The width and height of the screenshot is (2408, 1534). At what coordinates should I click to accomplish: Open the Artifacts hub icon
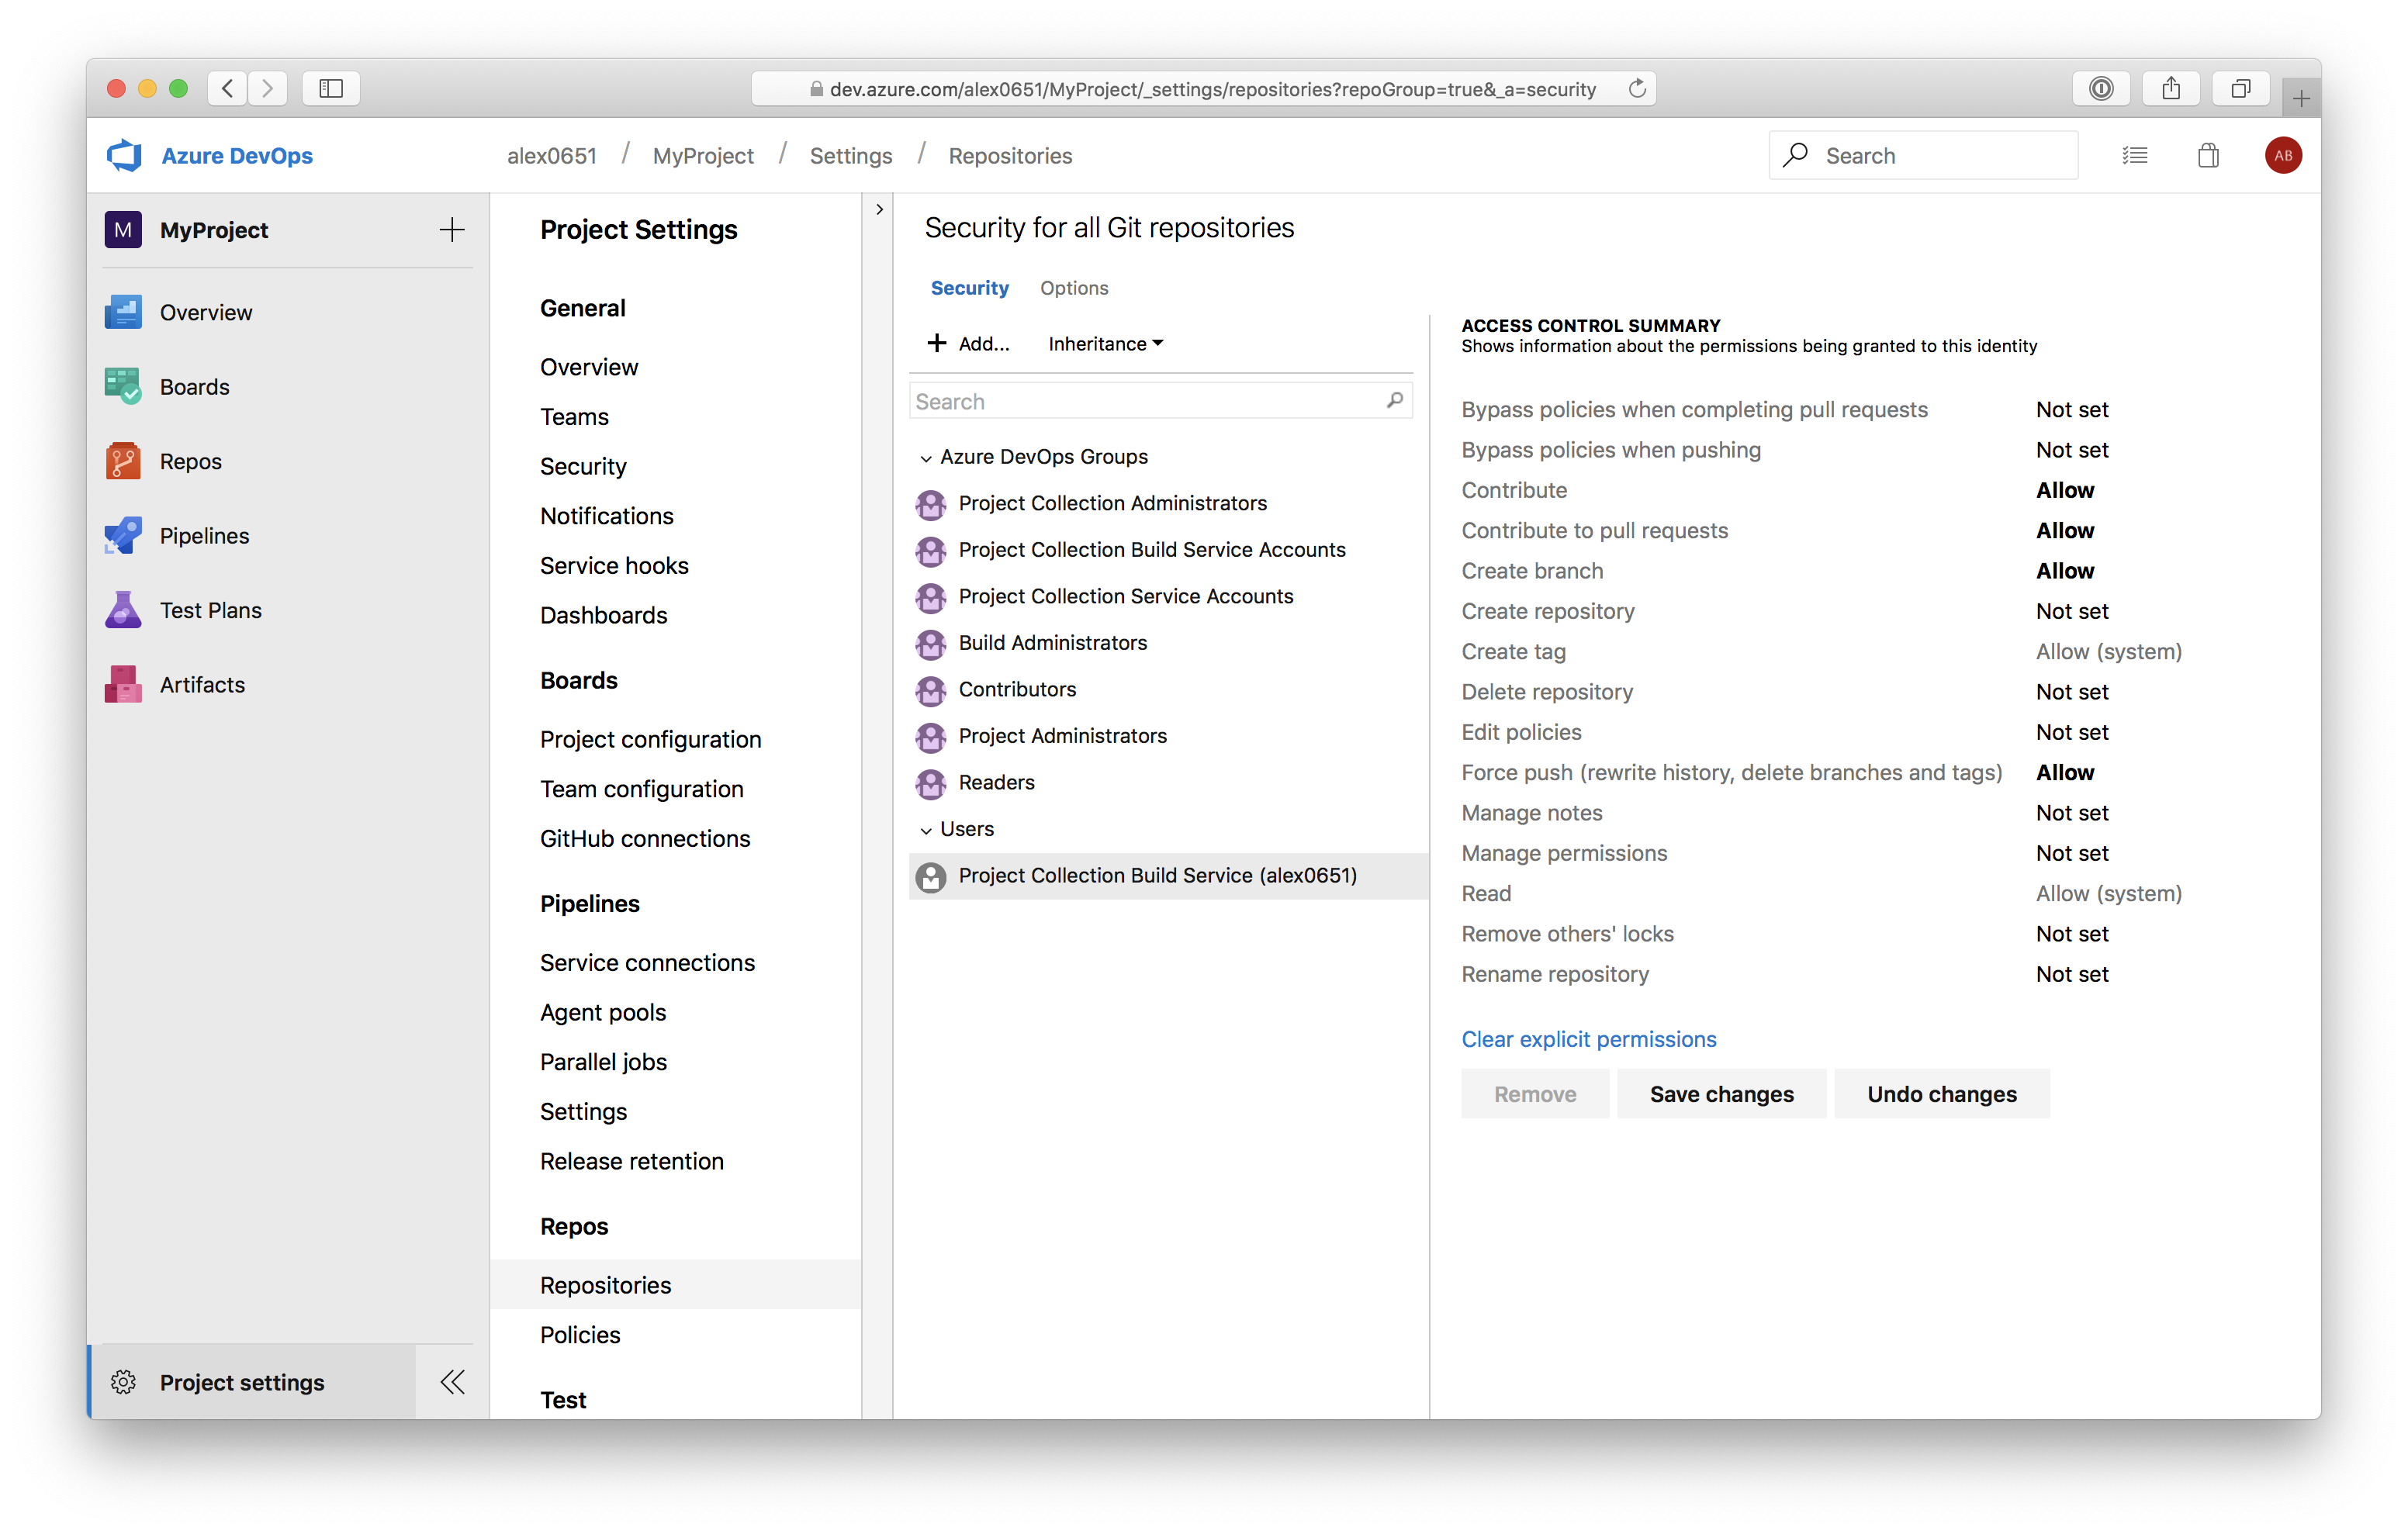coord(123,685)
